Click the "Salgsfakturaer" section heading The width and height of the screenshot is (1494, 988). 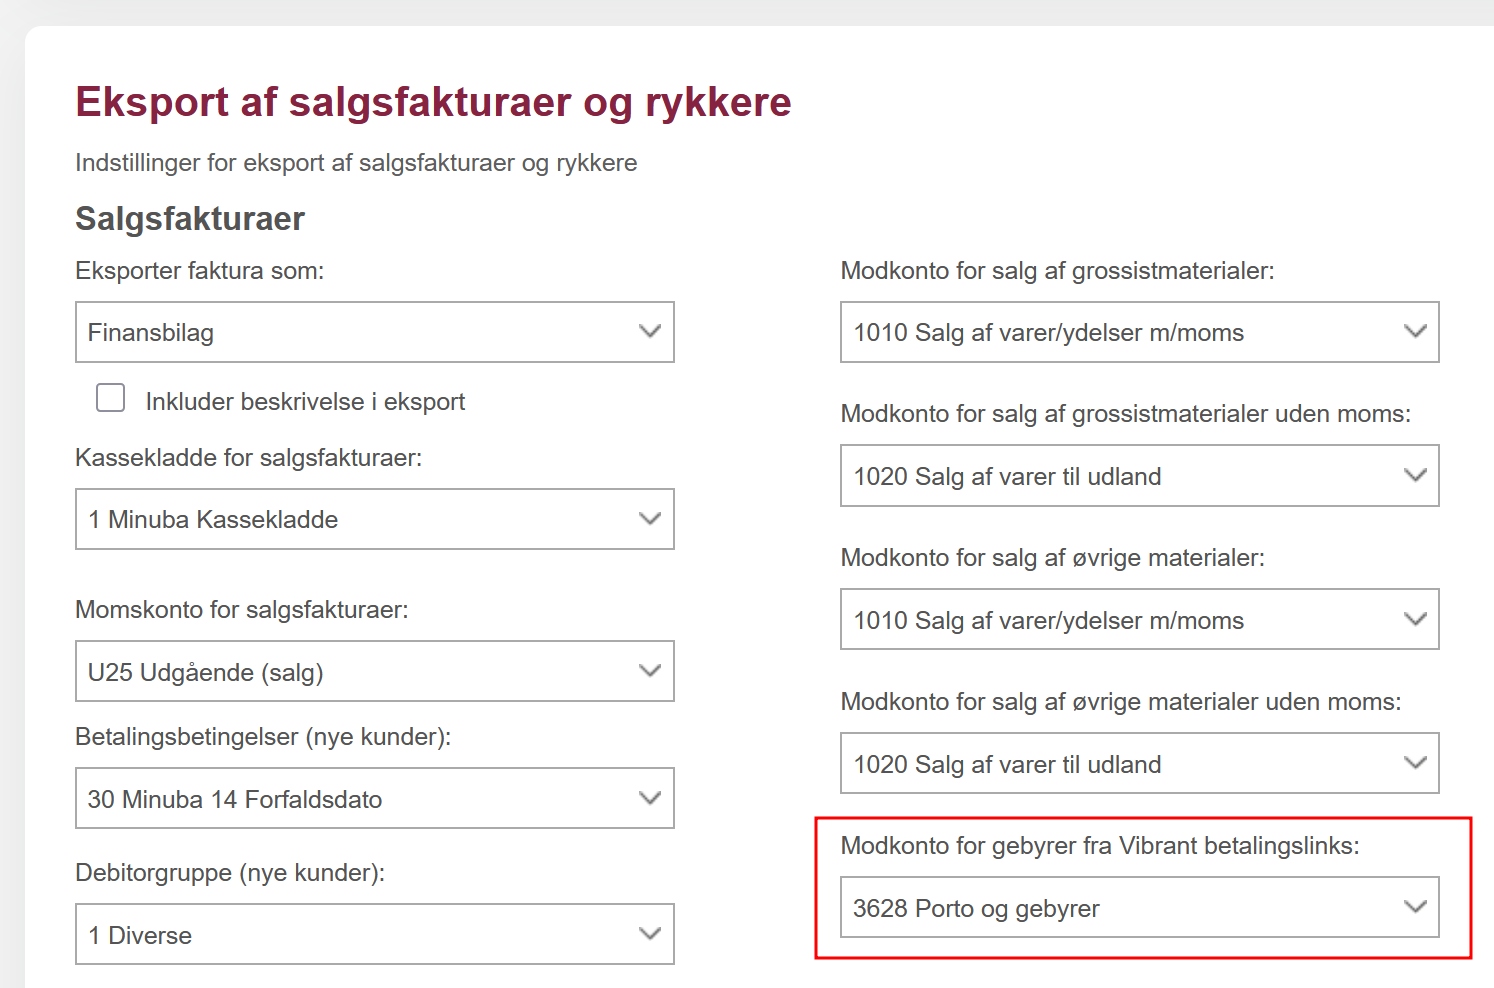pyautogui.click(x=190, y=219)
